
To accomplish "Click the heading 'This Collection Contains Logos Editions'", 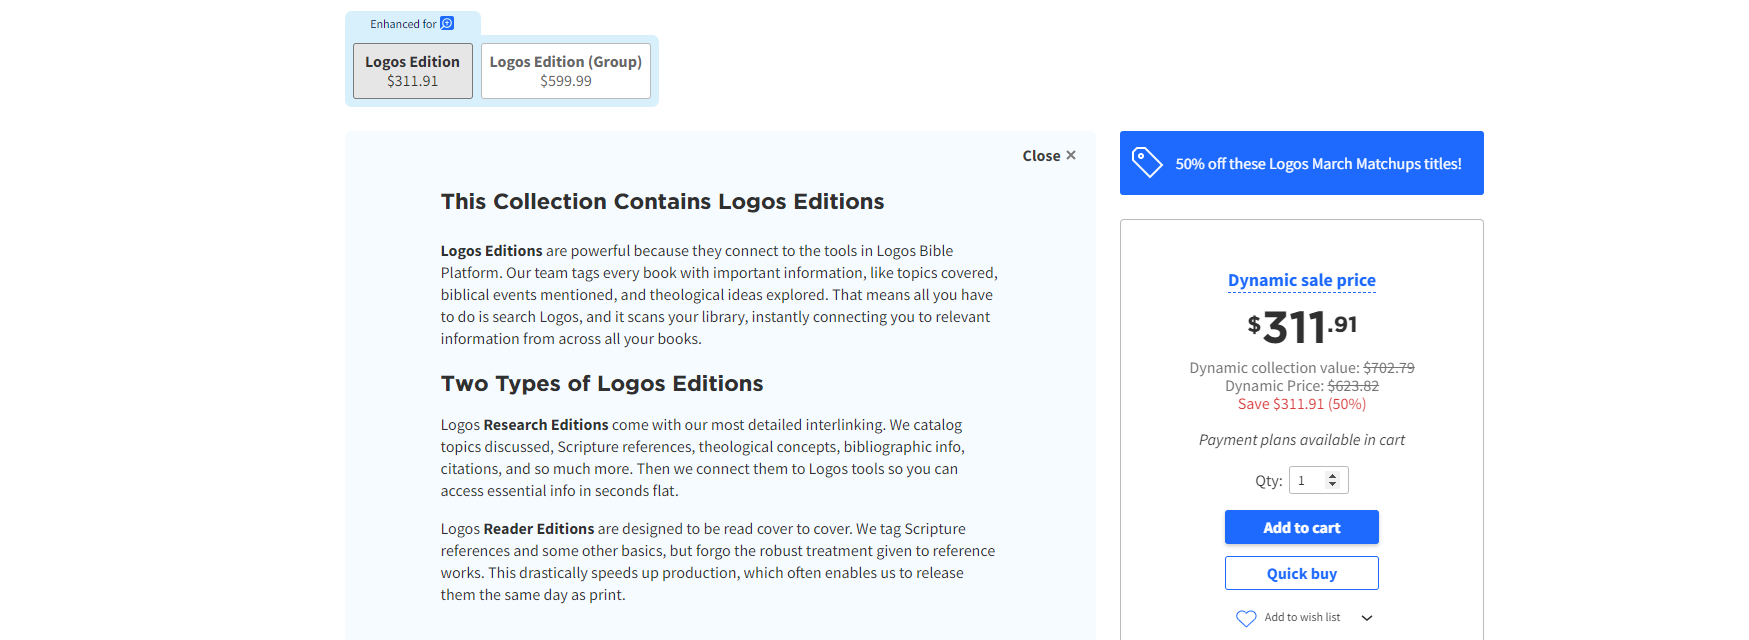I will point(662,202).
